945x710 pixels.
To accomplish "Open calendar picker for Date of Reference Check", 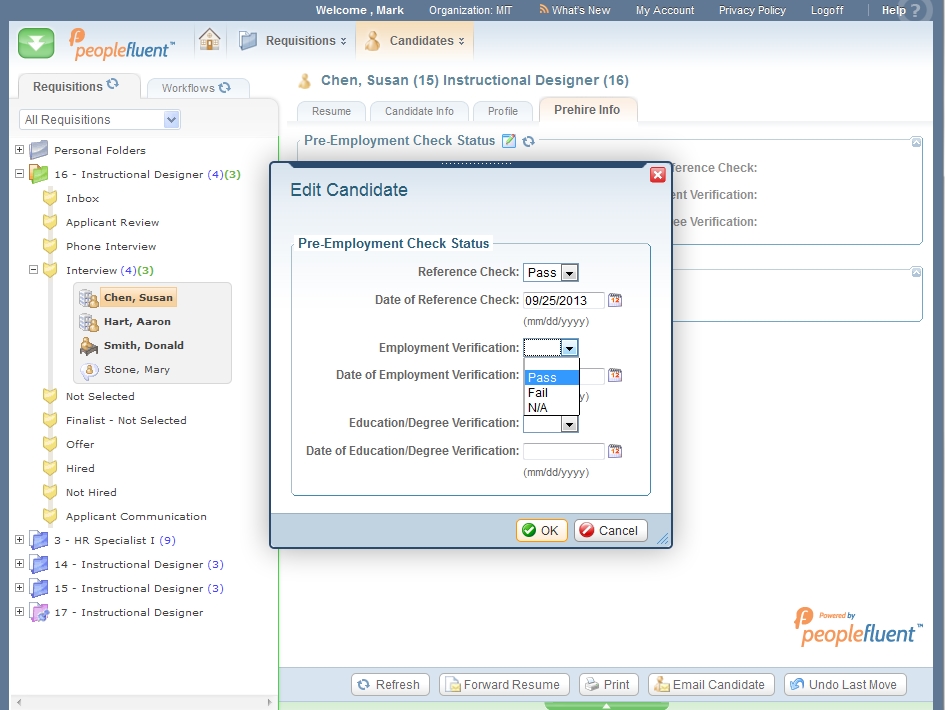I will click(x=615, y=300).
